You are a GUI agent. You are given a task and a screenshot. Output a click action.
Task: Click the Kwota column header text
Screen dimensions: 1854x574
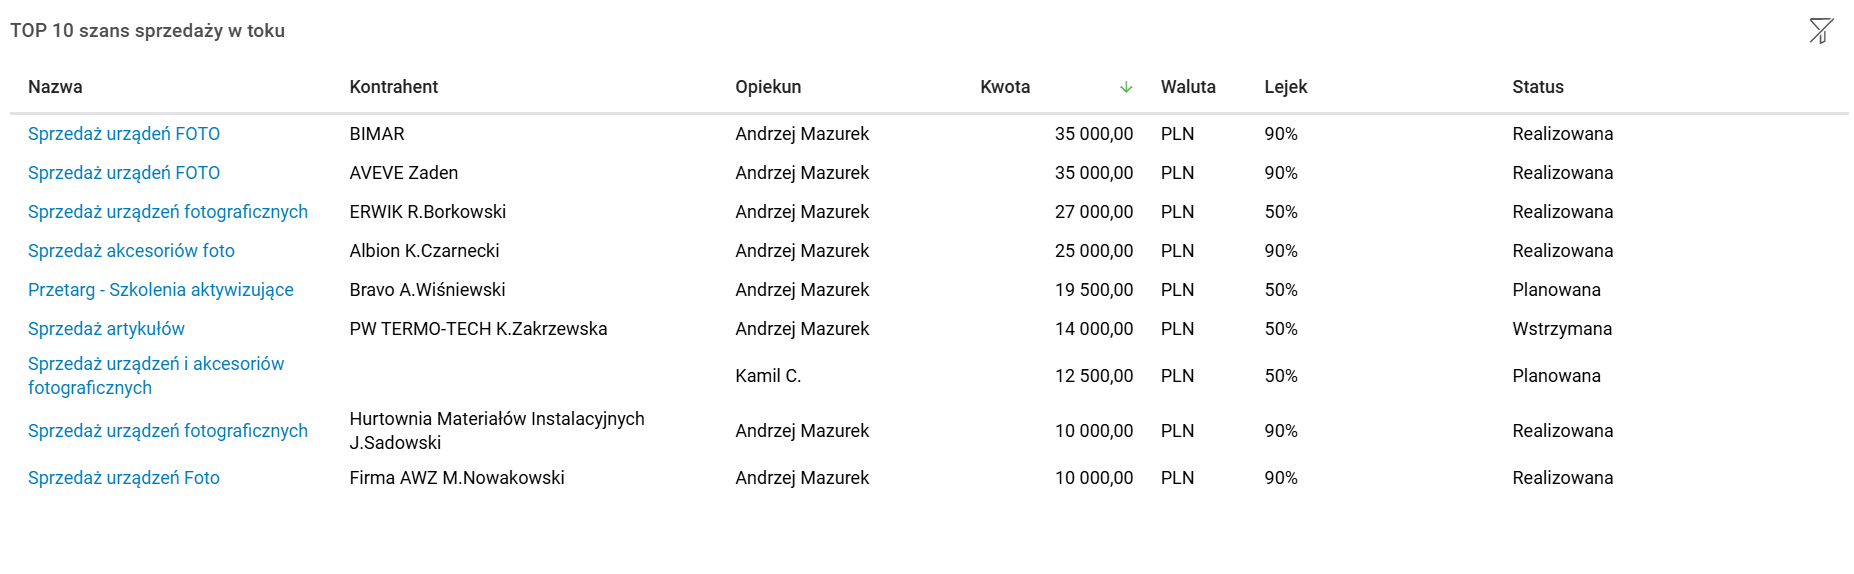tap(1005, 87)
